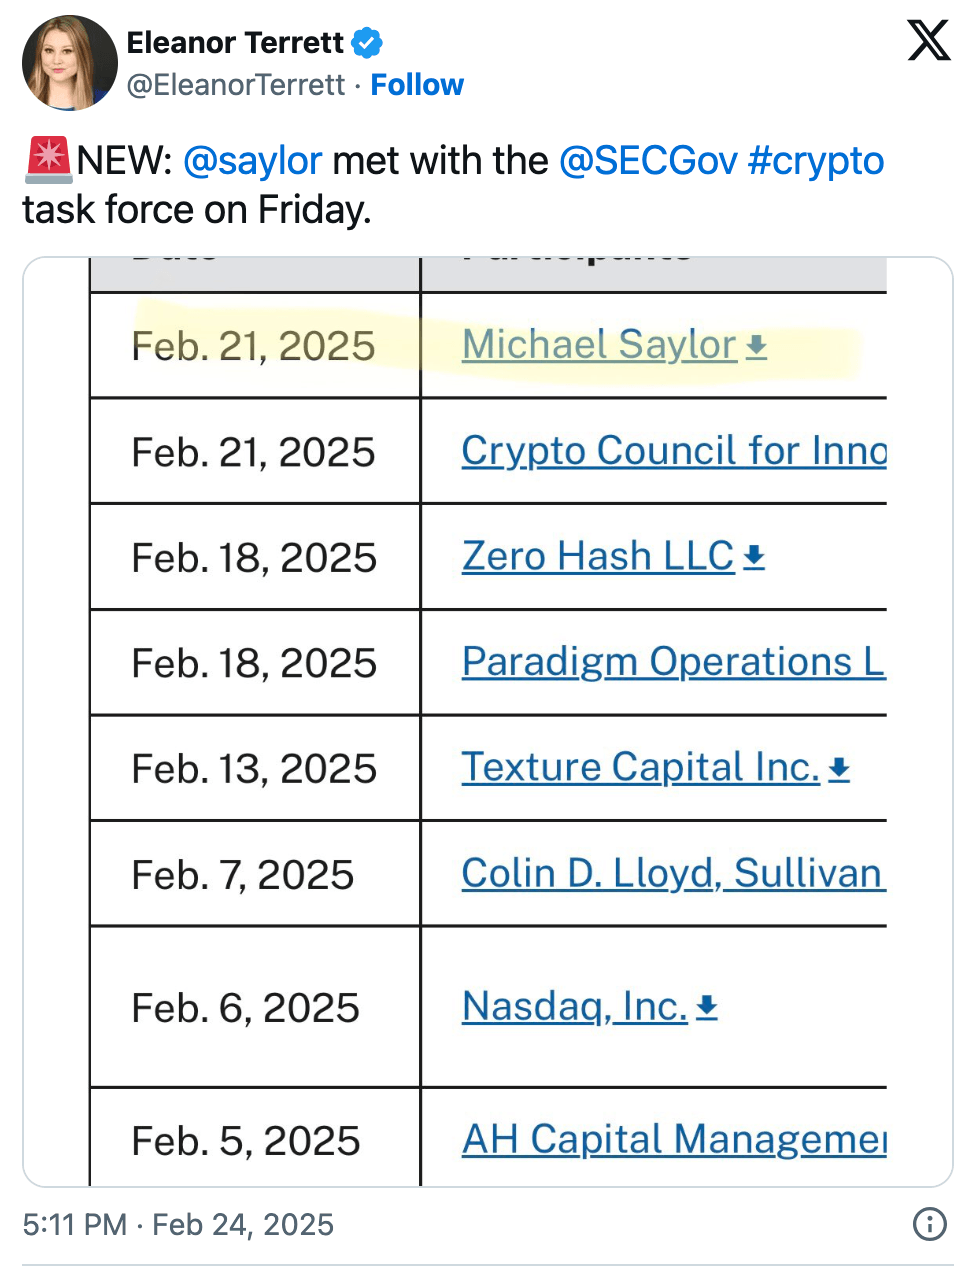Open the Michael Saylor participant link
Image resolution: width=976 pixels, height=1266 pixels.
pos(597,344)
